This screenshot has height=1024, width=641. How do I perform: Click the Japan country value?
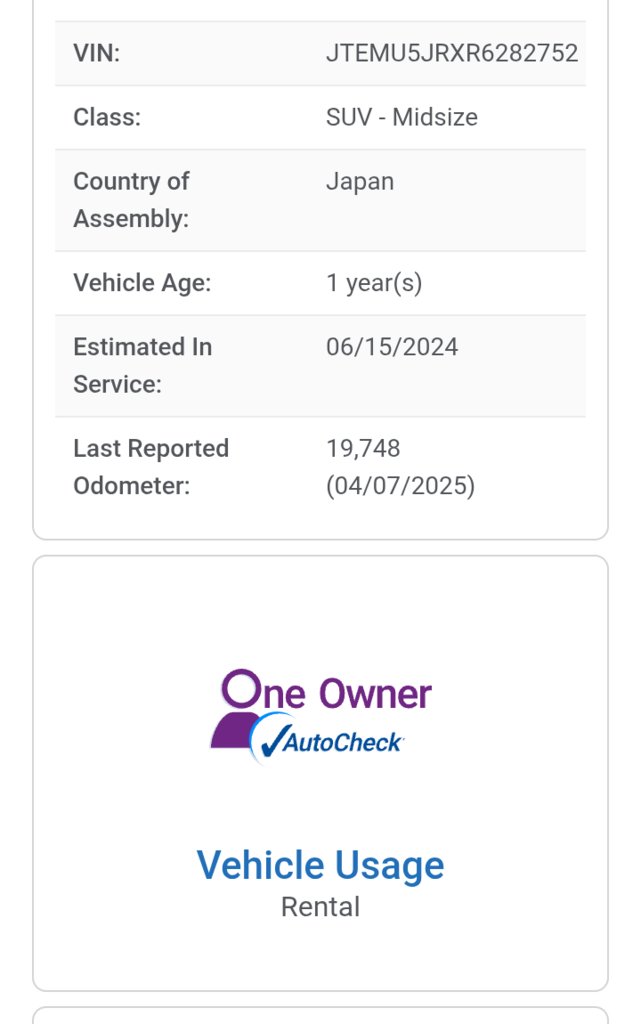pos(360,182)
